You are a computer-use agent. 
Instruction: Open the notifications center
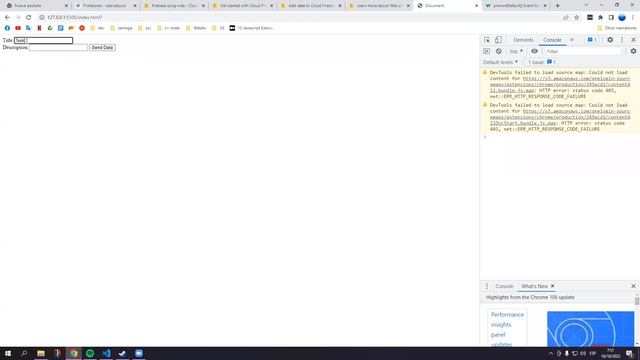(630, 353)
